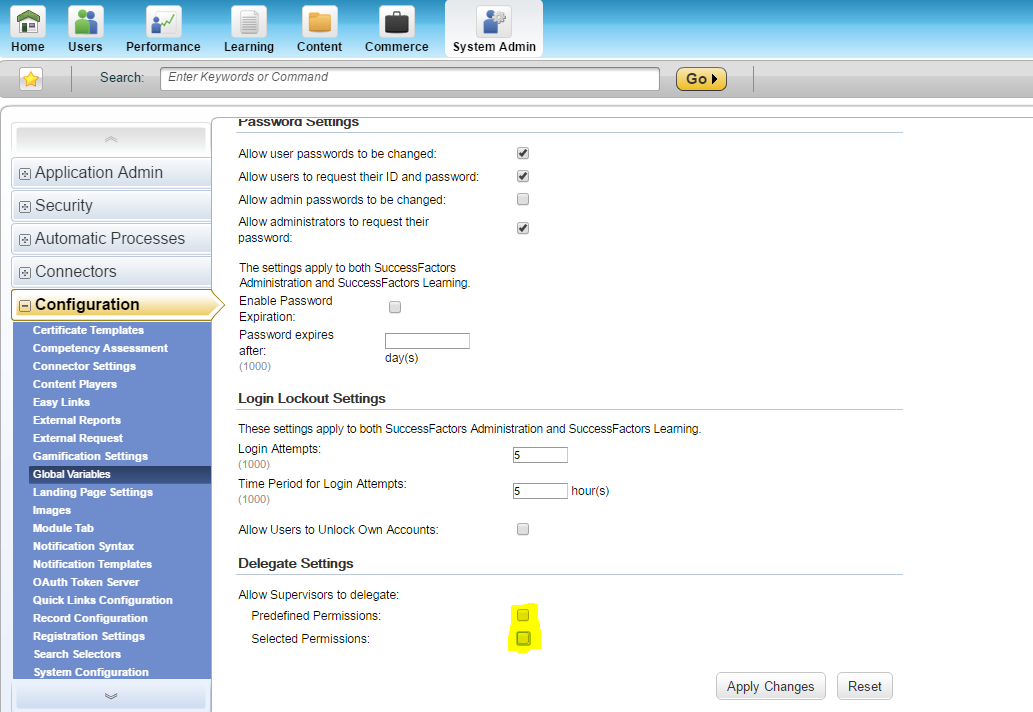1033x712 pixels.
Task: Check the Predefined Permissions checkbox
Action: 523,615
